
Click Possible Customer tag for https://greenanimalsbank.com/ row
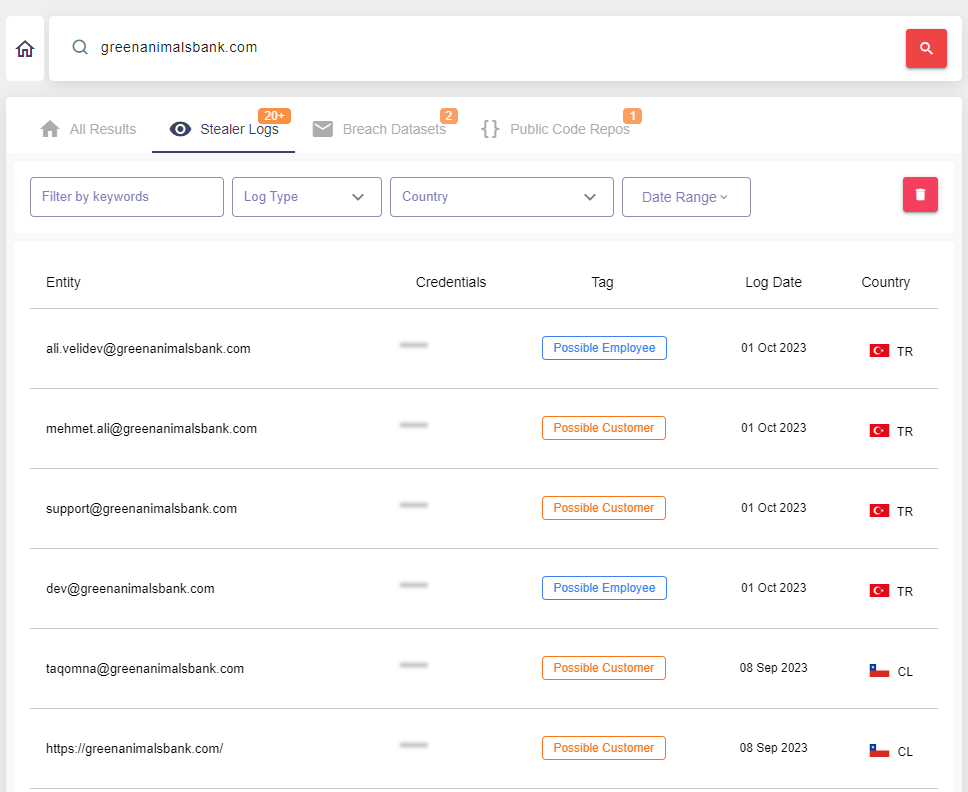pos(604,748)
